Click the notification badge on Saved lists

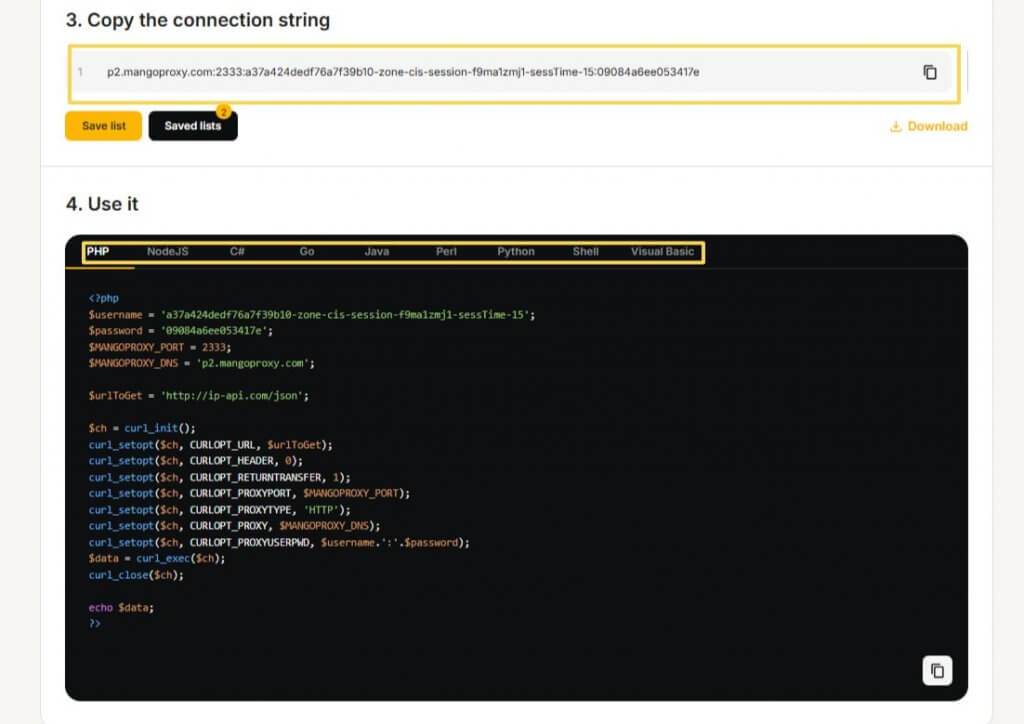pos(223,112)
